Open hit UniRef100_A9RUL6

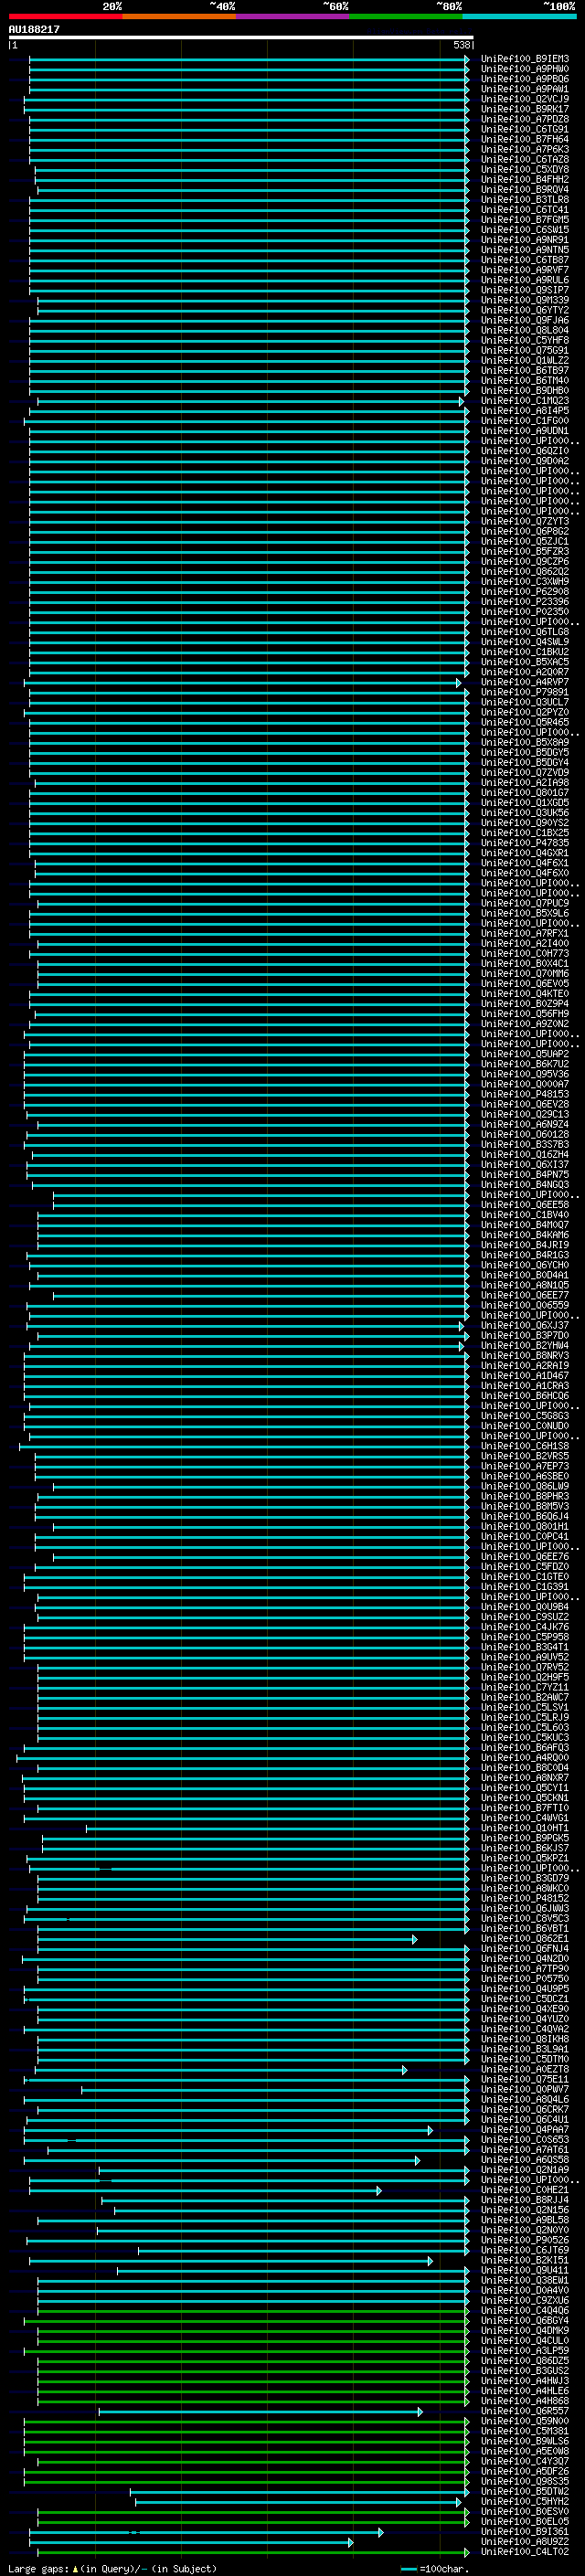click(x=525, y=280)
